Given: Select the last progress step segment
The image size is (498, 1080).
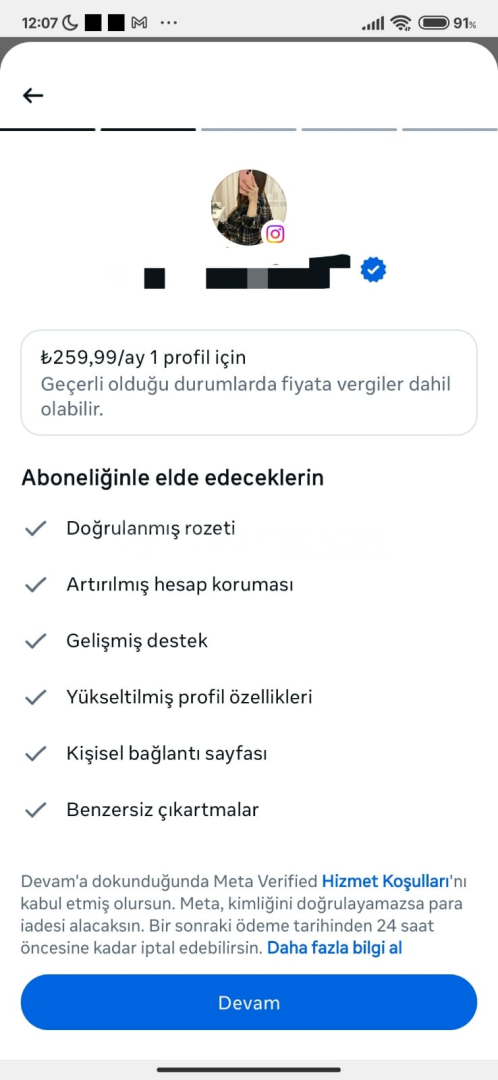Looking at the screenshot, I should pos(450,129).
